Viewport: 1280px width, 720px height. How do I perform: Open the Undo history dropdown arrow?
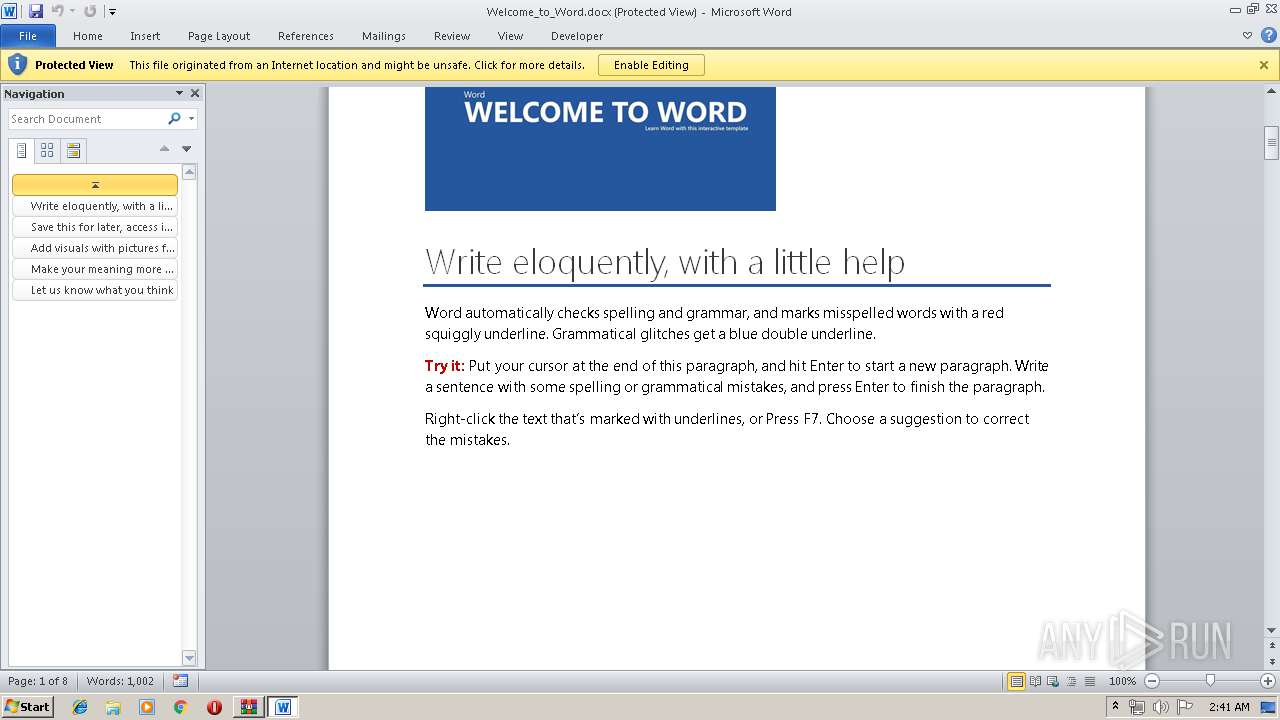click(72, 12)
